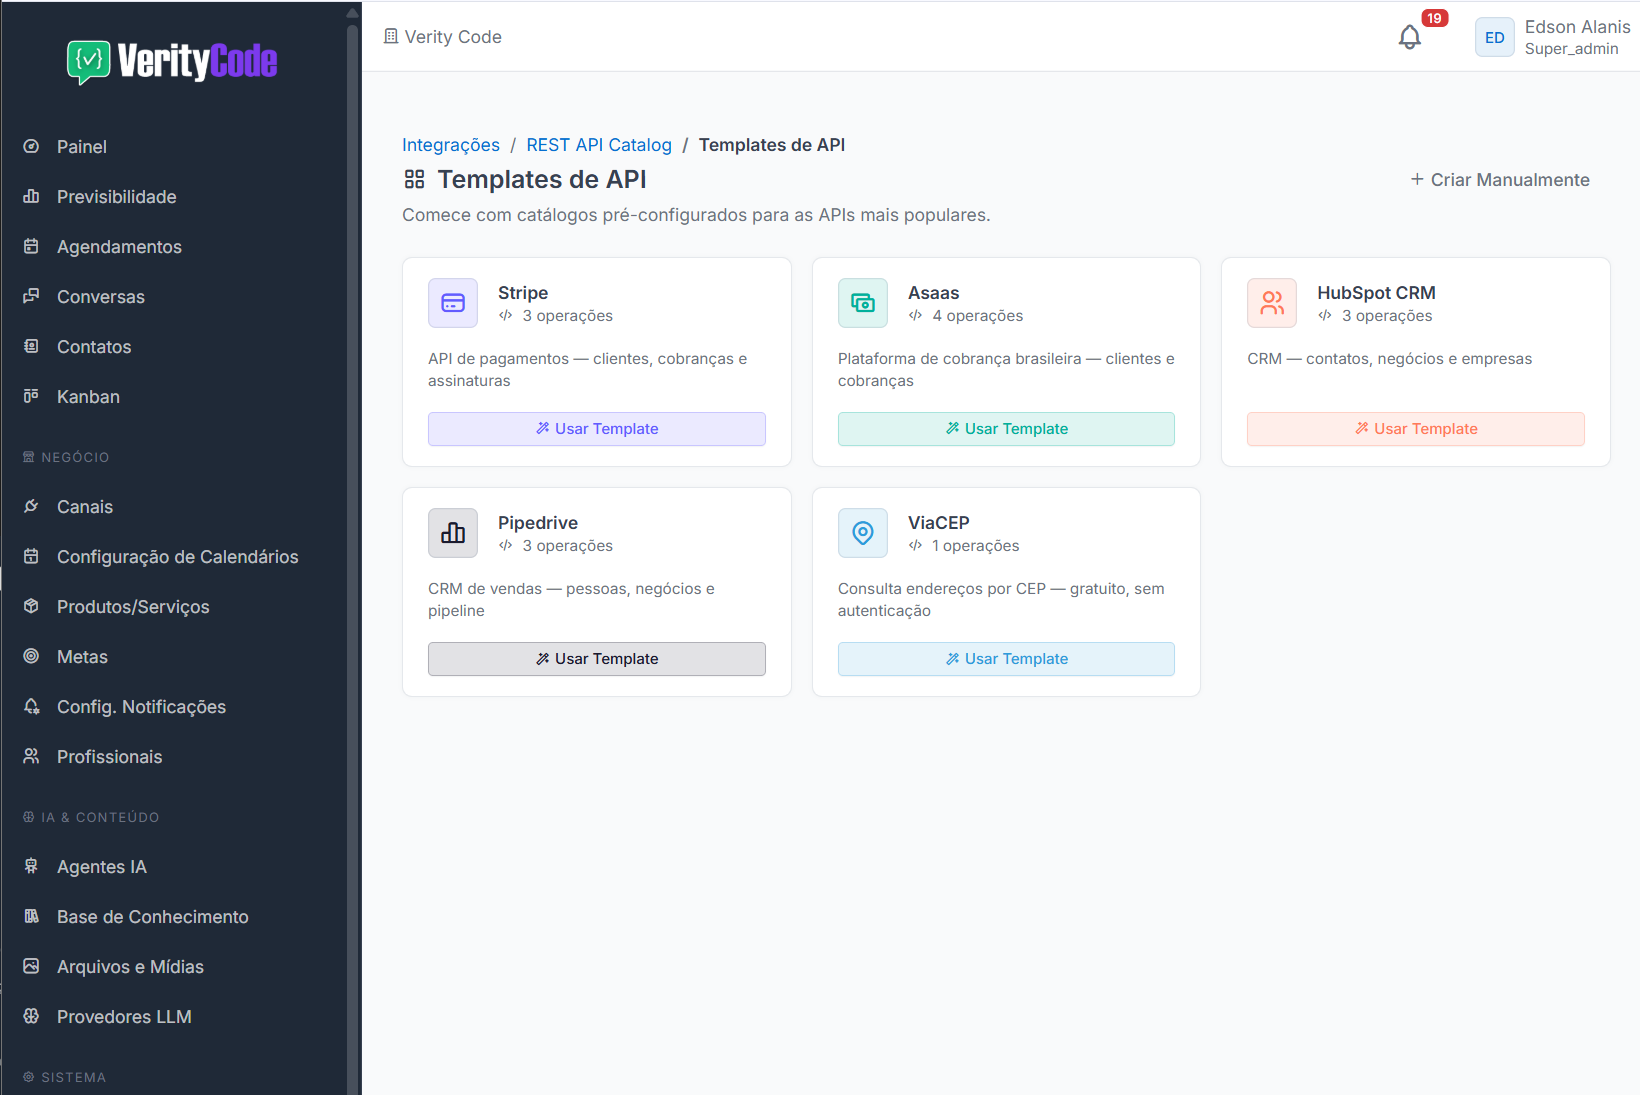Follow the Integrações breadcrumb link
Viewport: 1640px width, 1095px height.
pos(451,145)
